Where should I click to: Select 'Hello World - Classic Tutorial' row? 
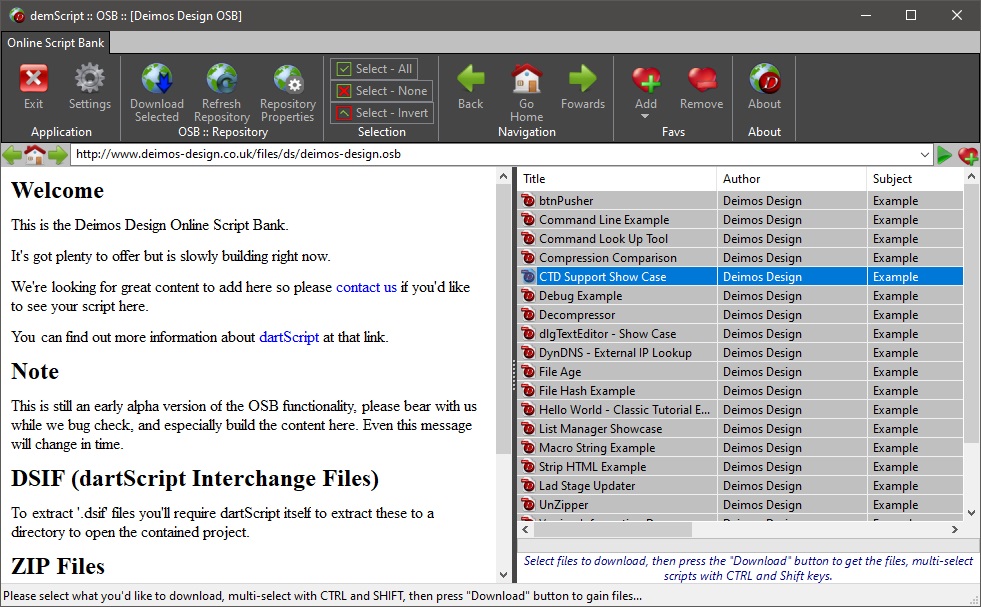(x=740, y=409)
